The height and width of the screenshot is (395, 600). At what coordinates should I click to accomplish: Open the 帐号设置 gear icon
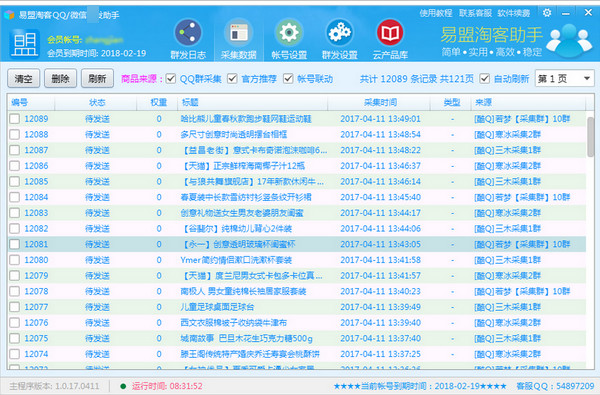(x=289, y=33)
